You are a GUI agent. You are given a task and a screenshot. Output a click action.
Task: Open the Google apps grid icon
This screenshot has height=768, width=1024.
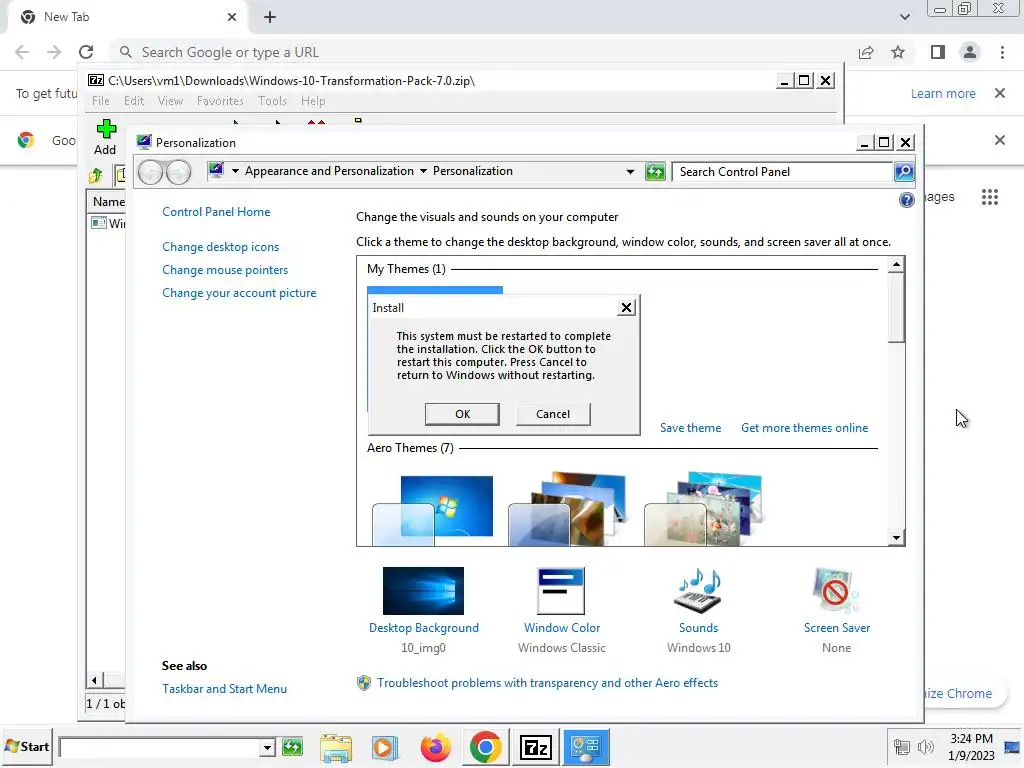pyautogui.click(x=989, y=197)
